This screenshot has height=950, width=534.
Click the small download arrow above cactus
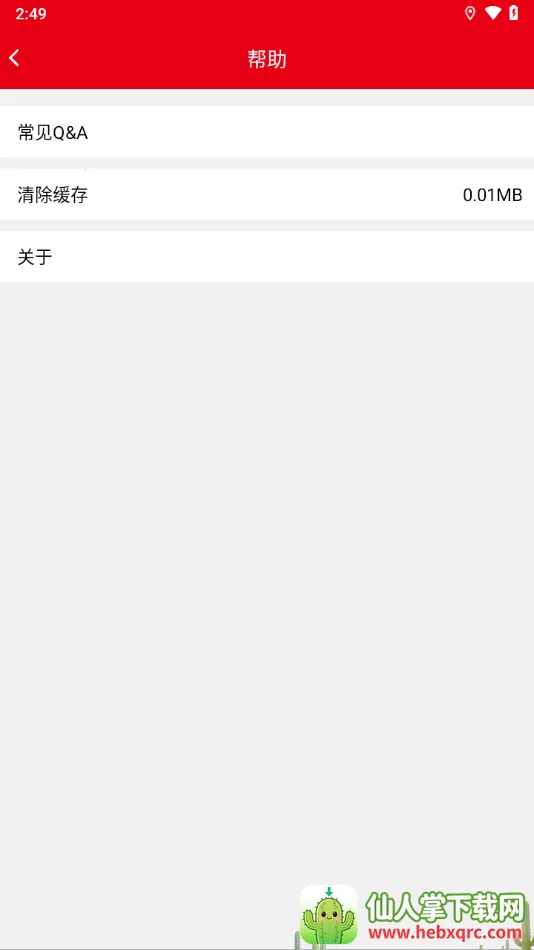329,892
